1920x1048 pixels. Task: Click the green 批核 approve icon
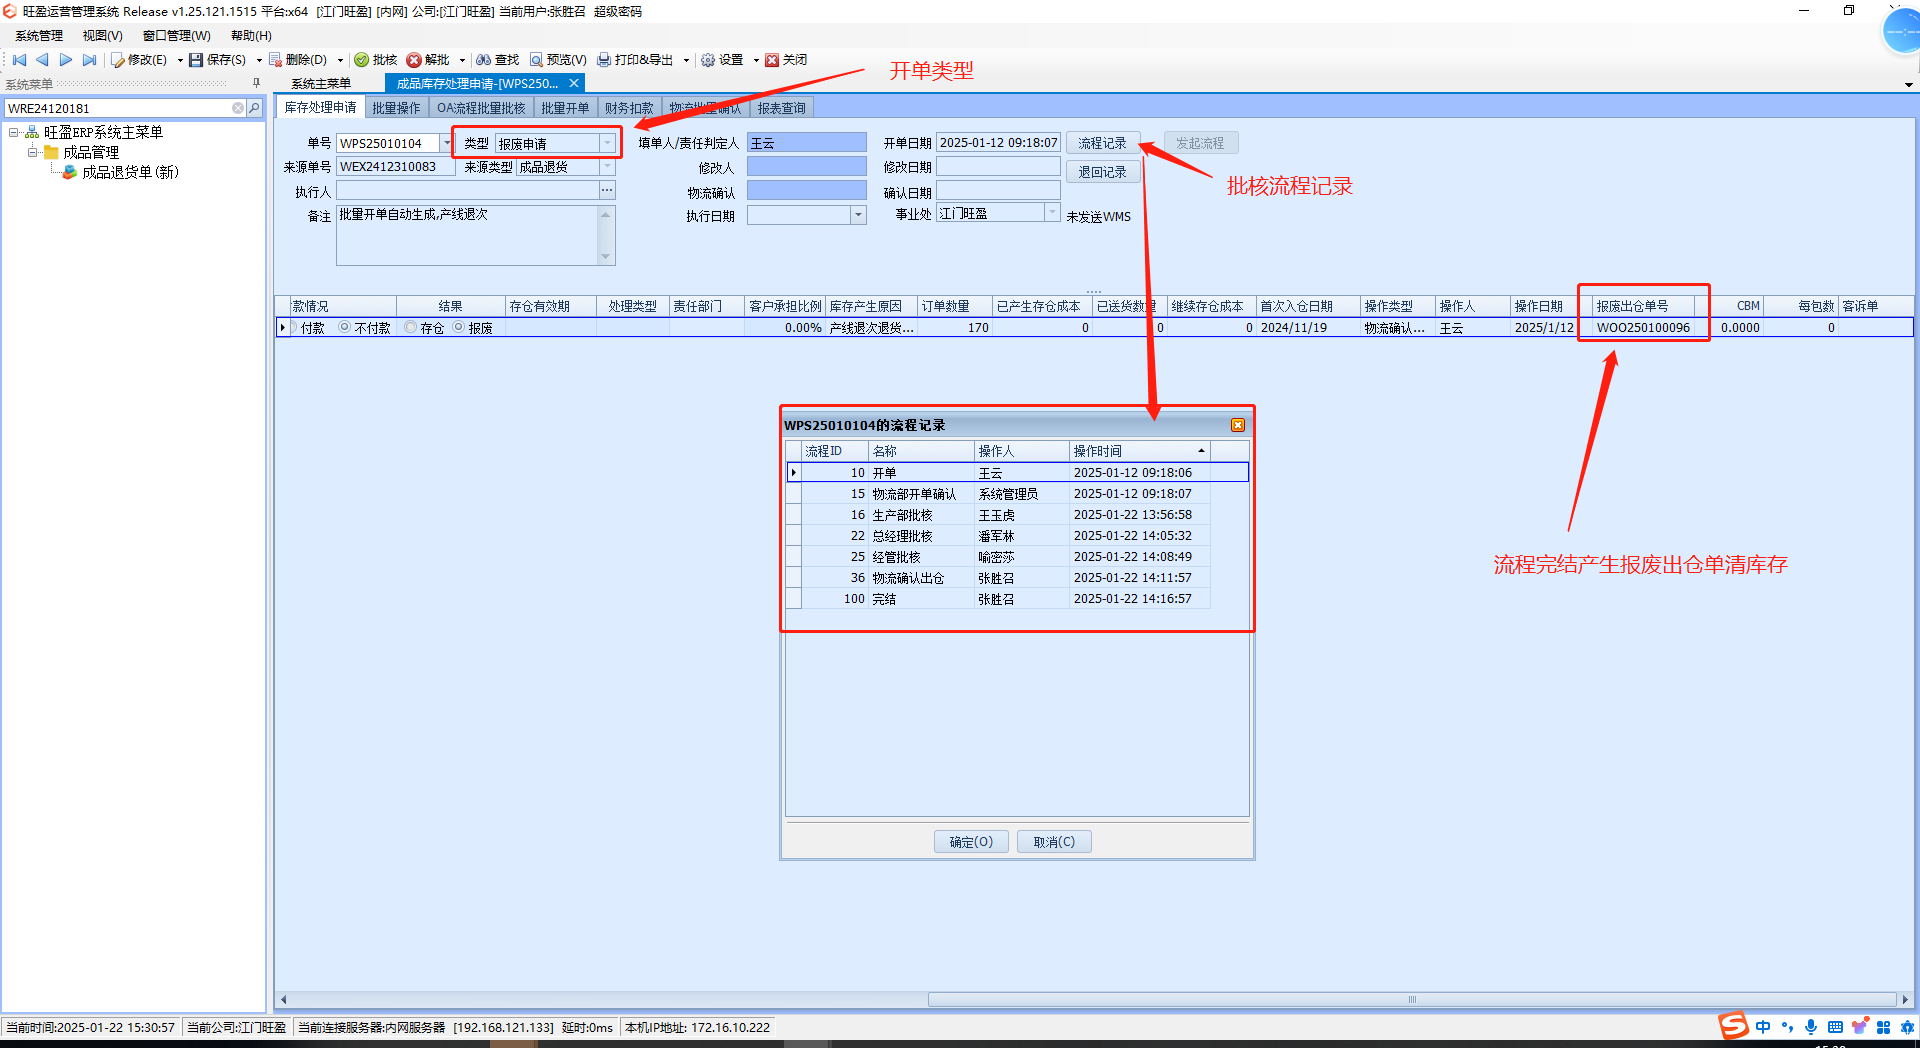(362, 60)
